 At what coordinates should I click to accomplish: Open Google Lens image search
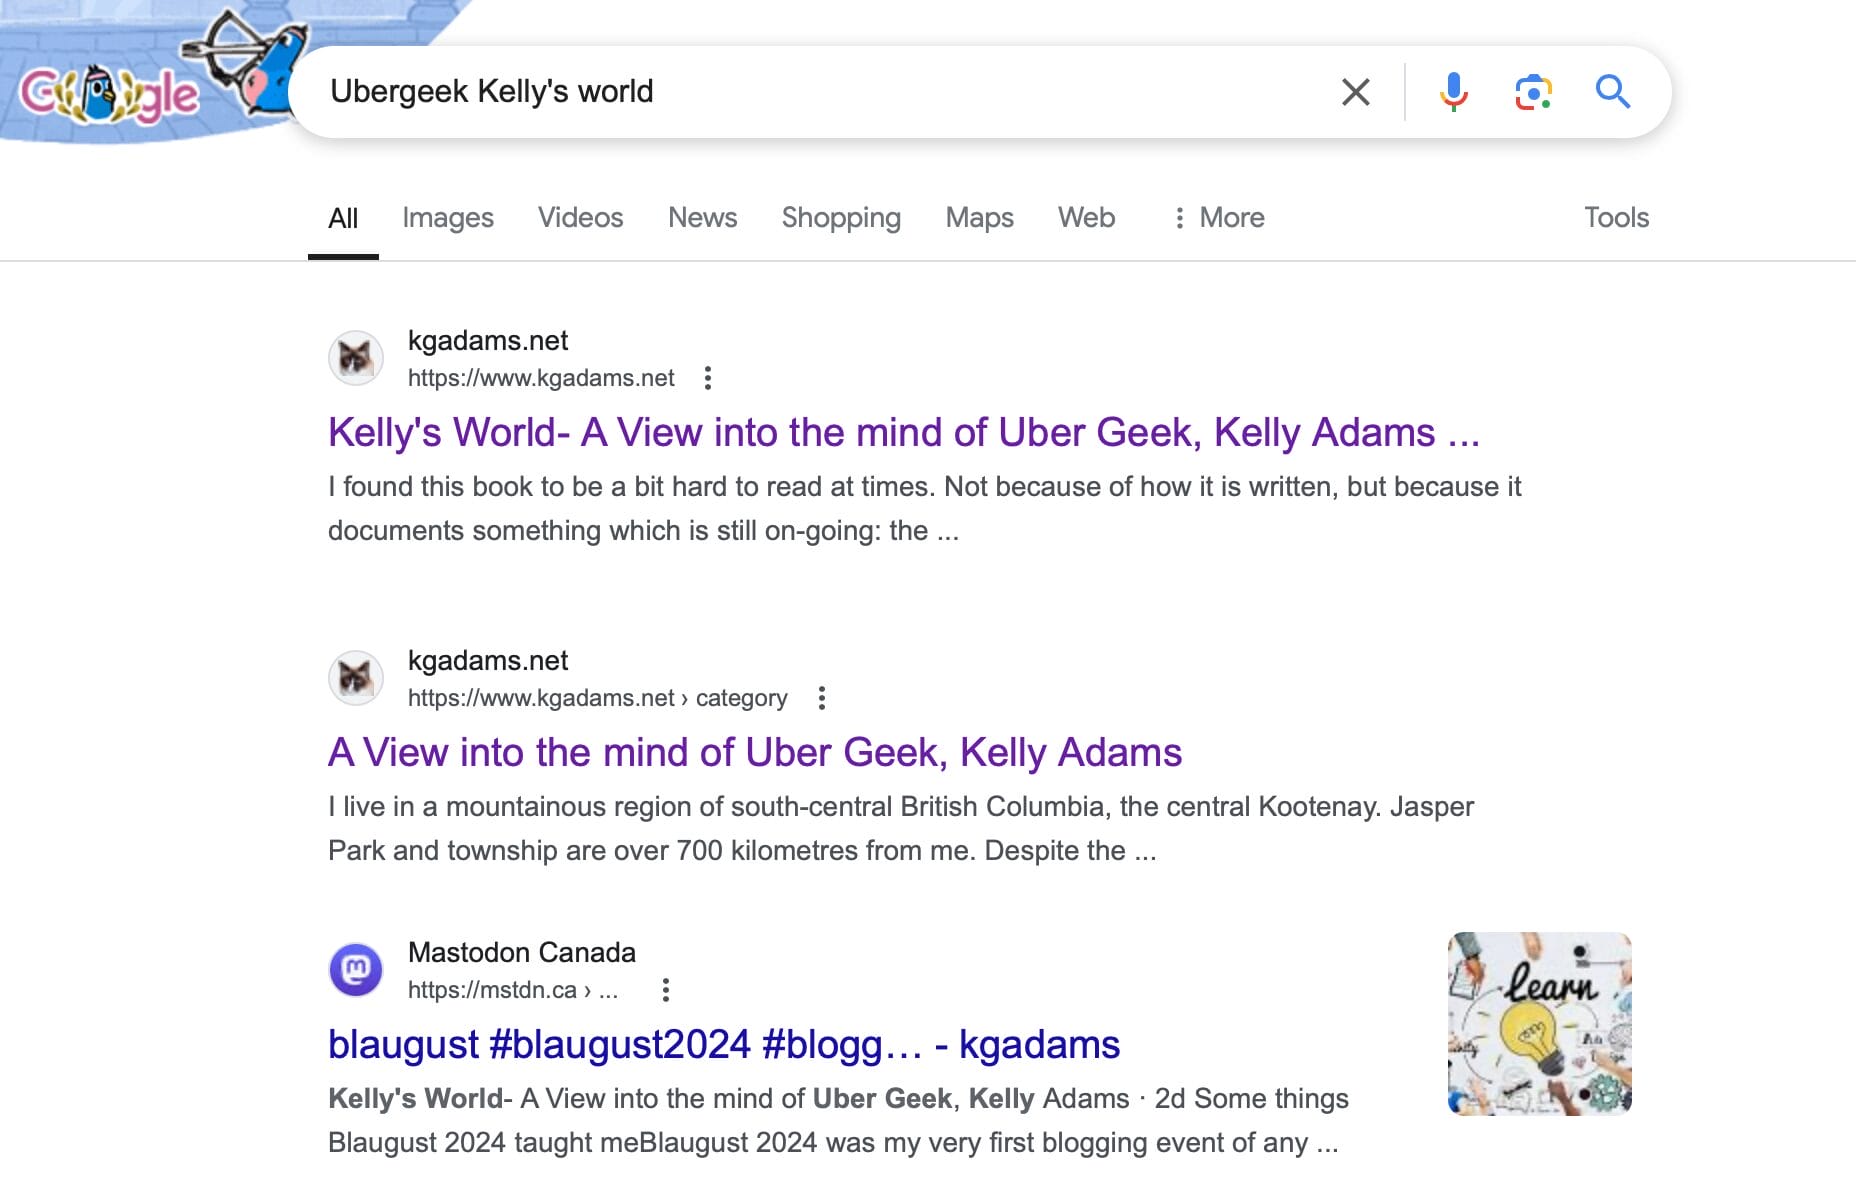click(1532, 92)
